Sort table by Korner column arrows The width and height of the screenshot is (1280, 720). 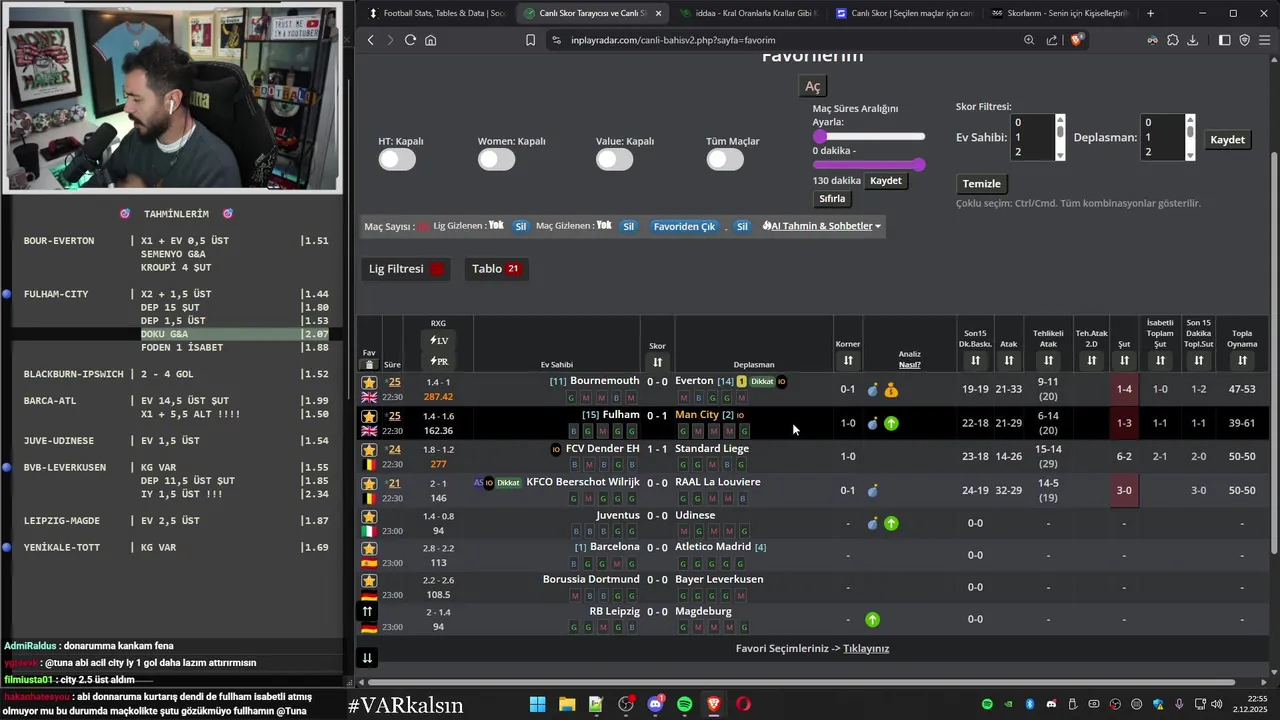[848, 360]
